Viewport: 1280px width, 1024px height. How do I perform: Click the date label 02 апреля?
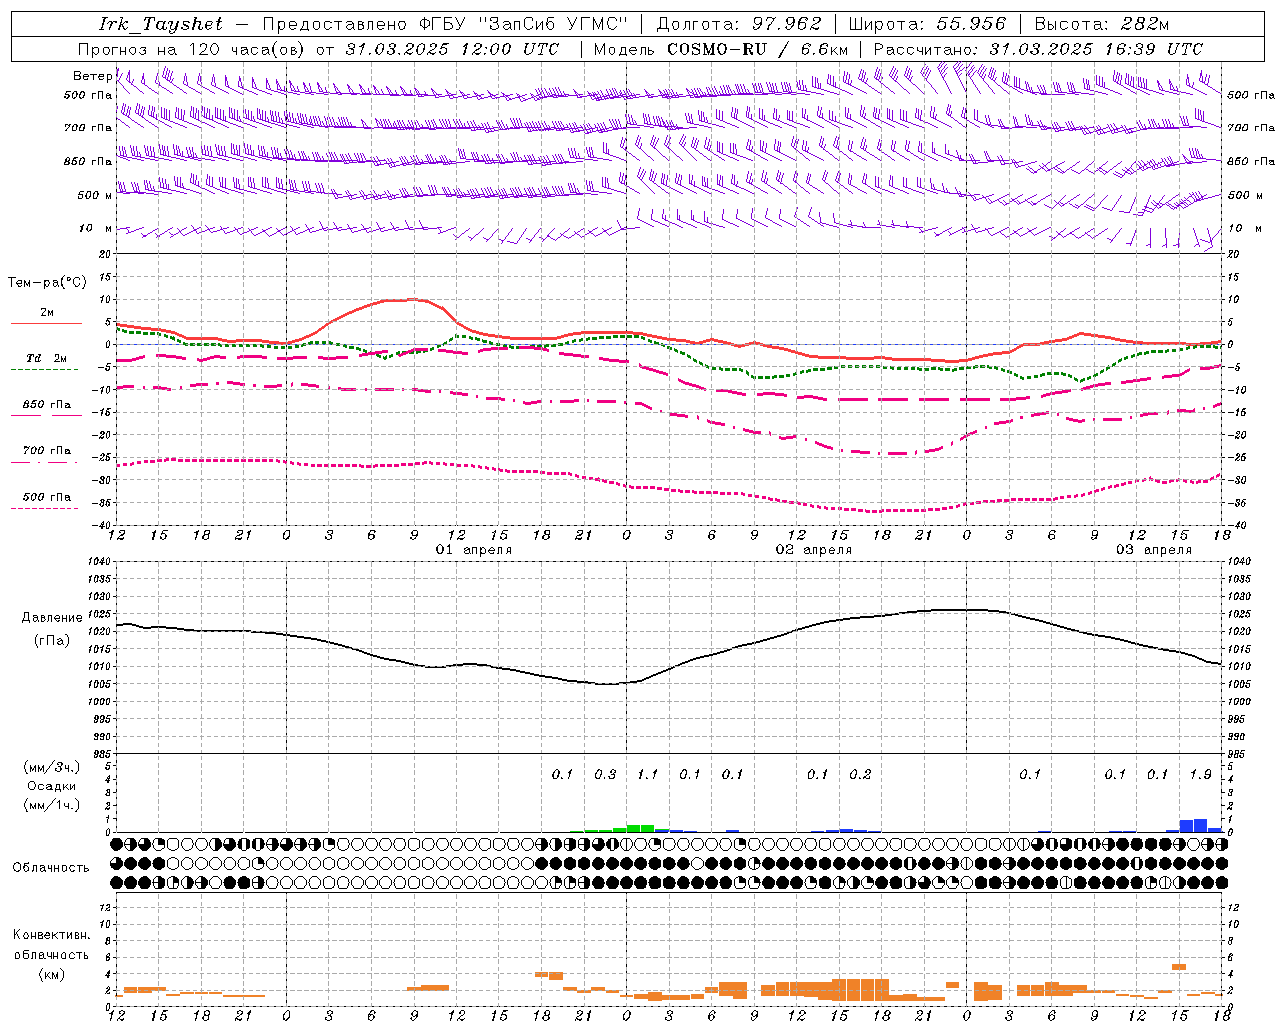pos(814,550)
